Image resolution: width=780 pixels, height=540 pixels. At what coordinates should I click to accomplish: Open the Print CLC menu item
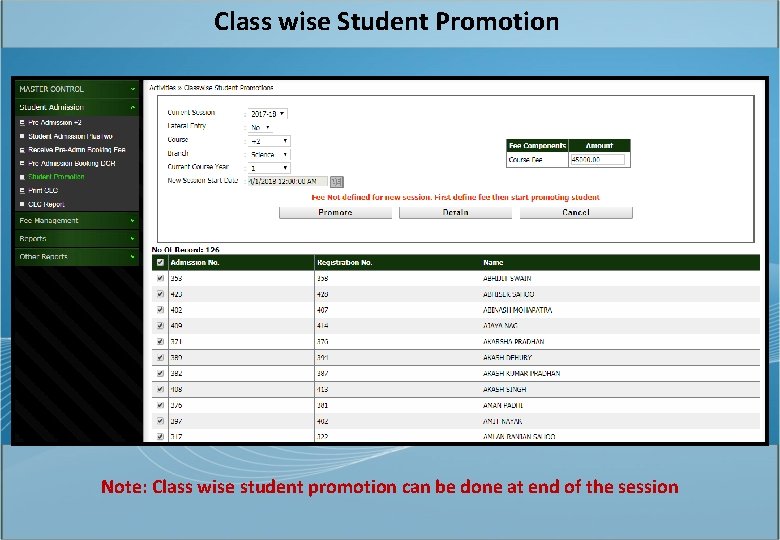43,190
